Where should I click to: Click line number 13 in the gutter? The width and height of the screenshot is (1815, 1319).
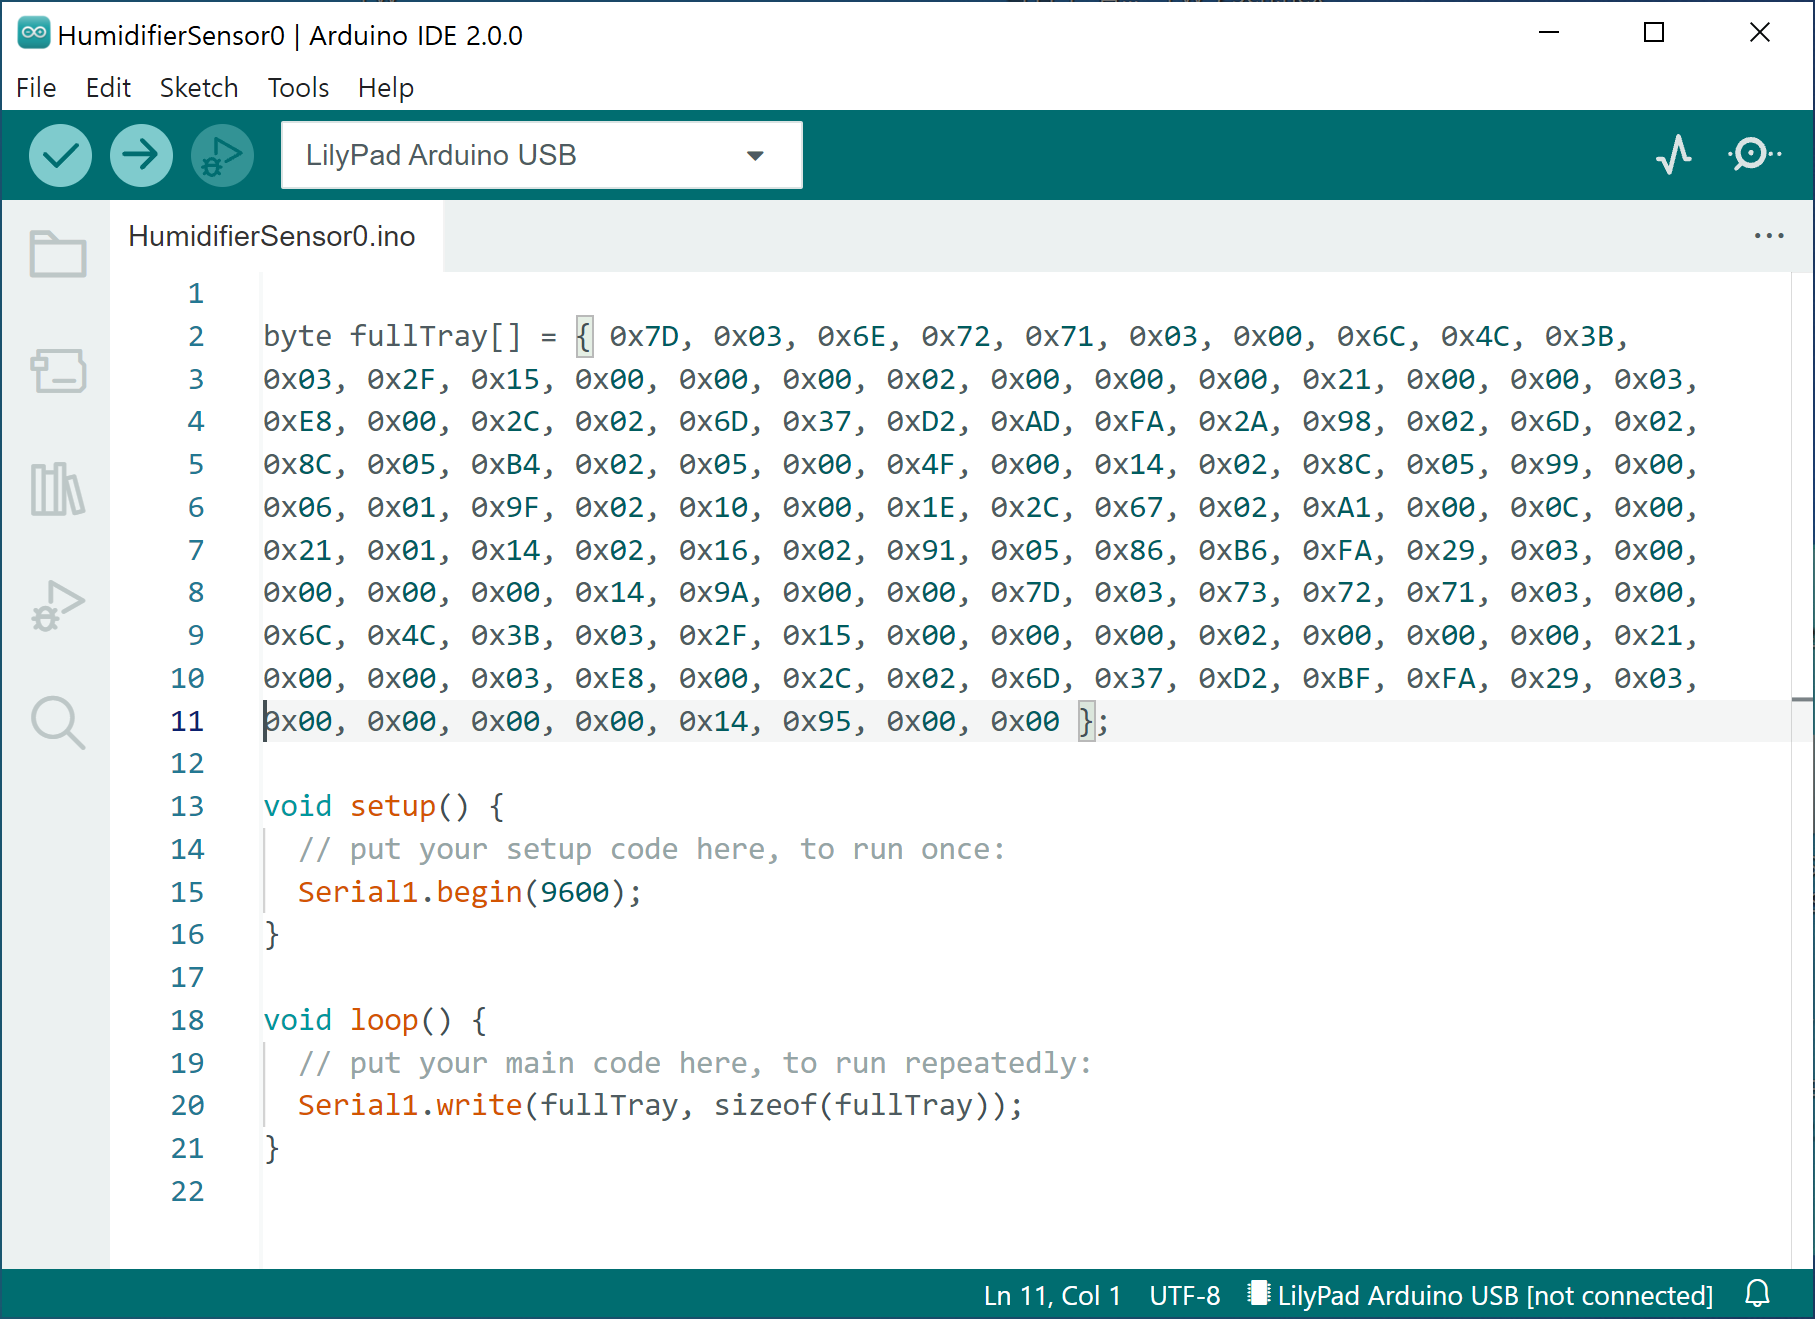187,806
